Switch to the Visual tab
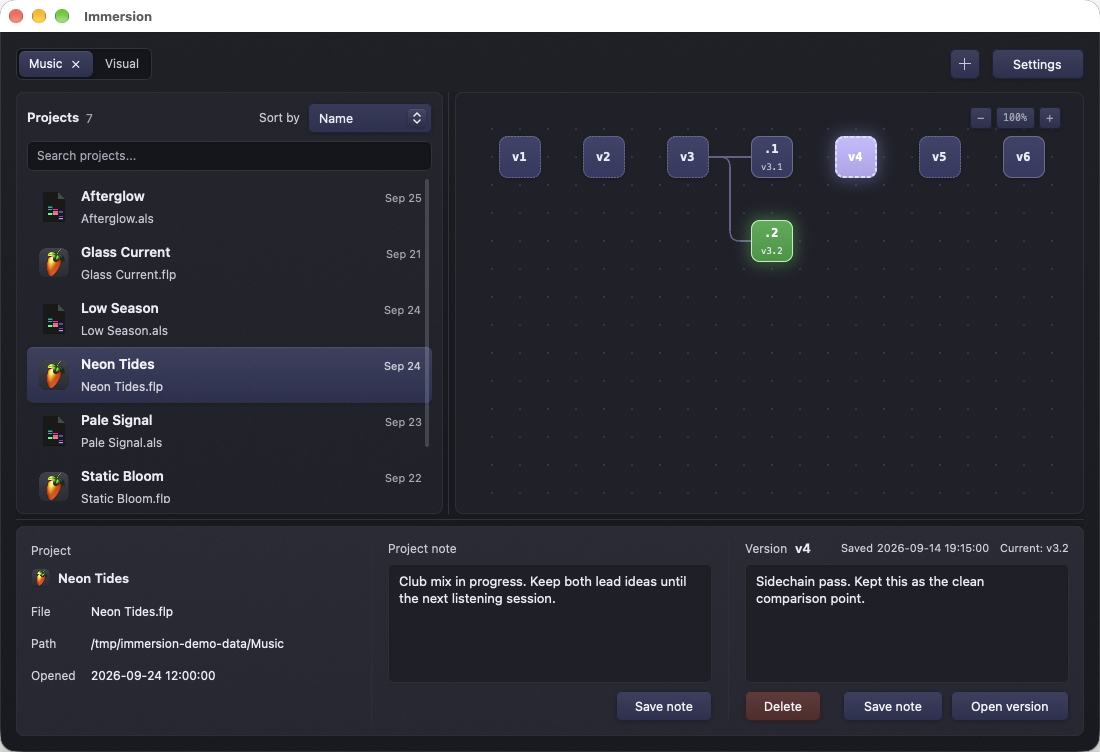Screen dimensions: 1100x752 pyautogui.click(x=122, y=64)
